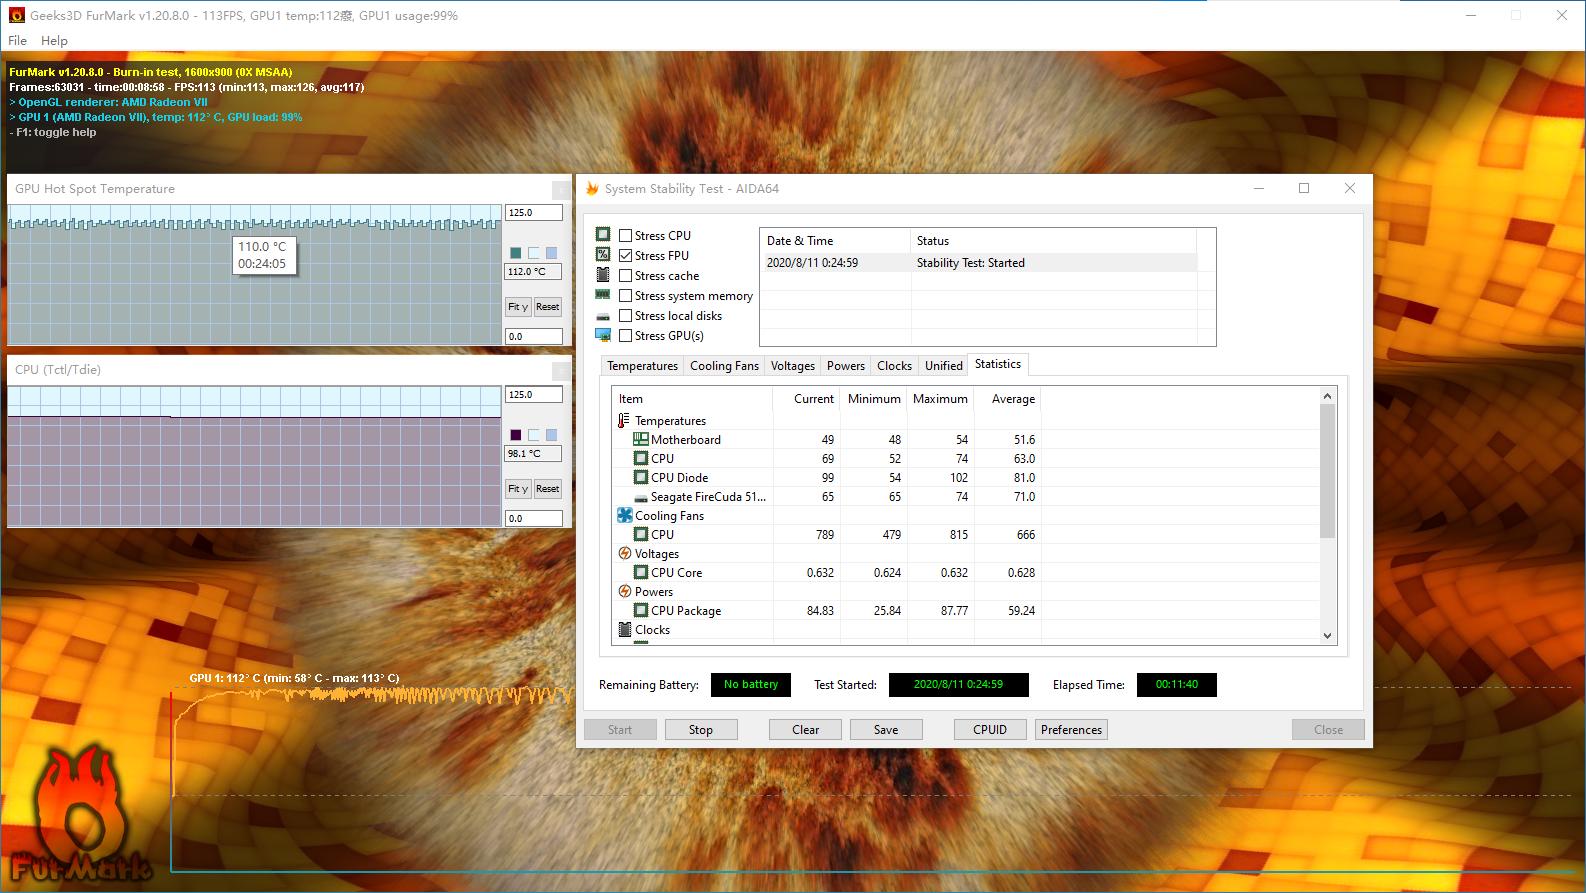Screen dimensions: 1586x893
Task: Click the Average column header
Action: (x=1008, y=399)
